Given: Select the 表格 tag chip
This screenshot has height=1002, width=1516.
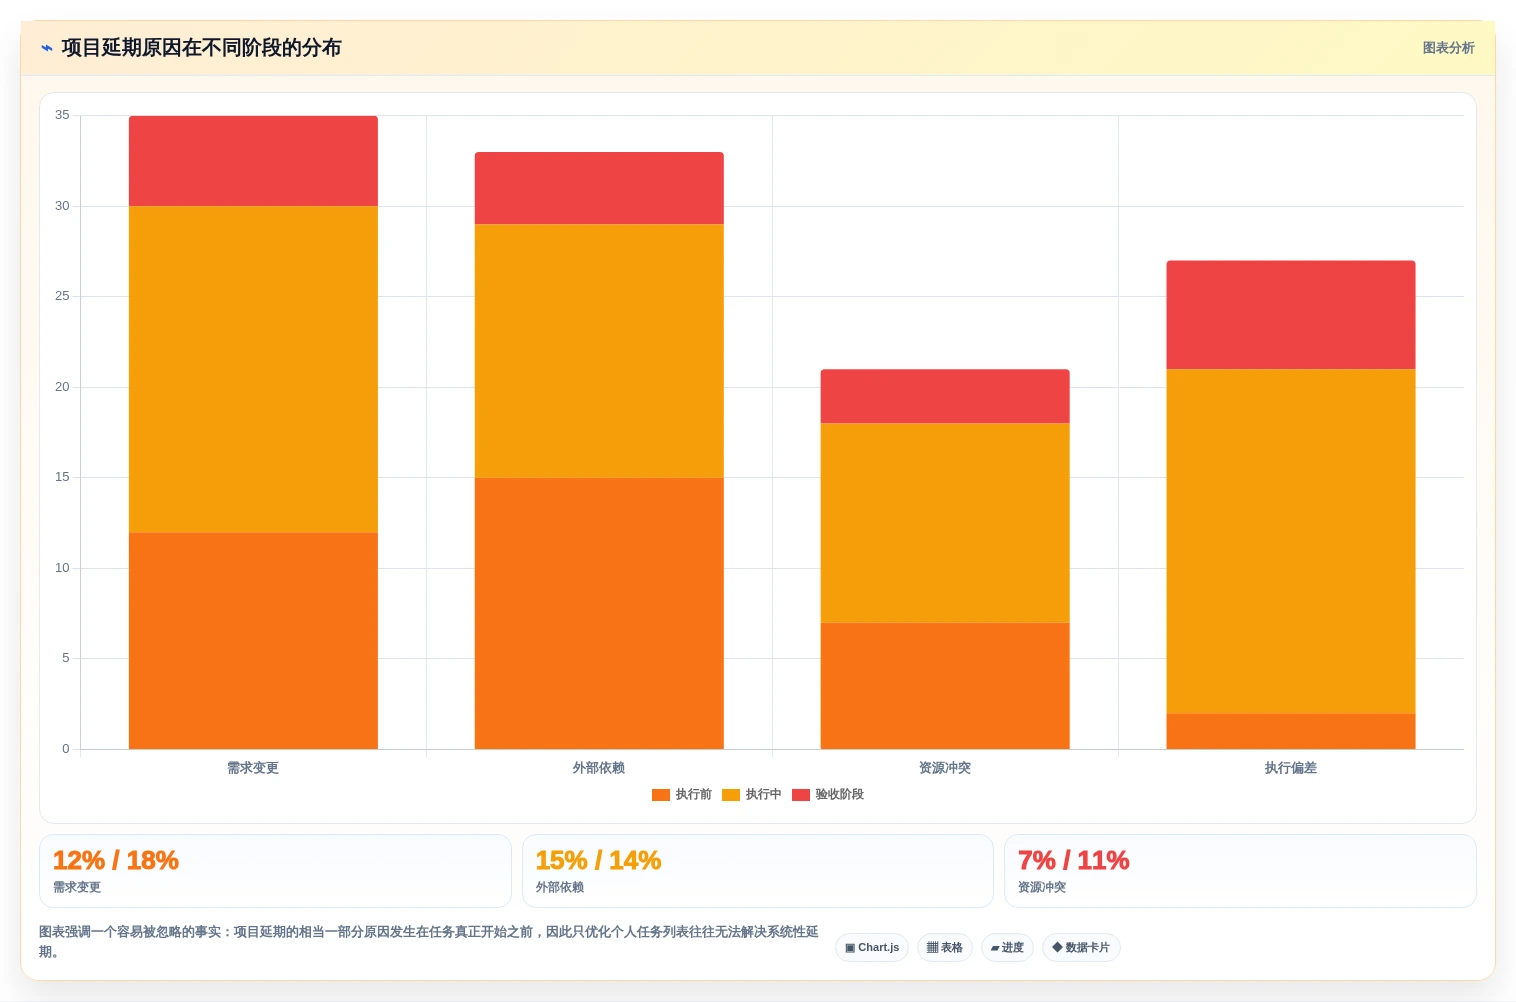Looking at the screenshot, I should click(945, 948).
